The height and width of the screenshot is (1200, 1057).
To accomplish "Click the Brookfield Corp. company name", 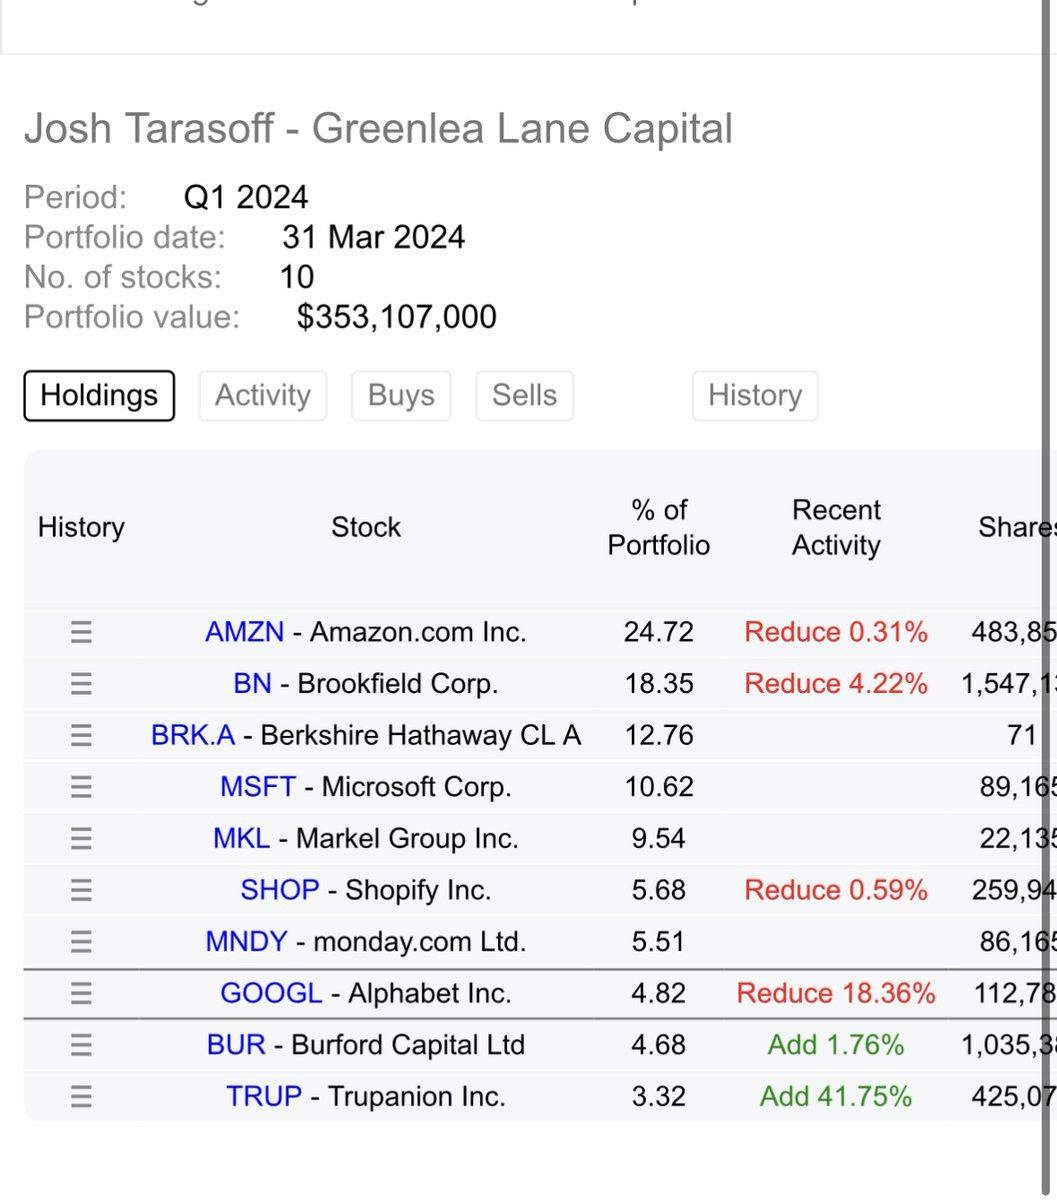I will [x=398, y=684].
